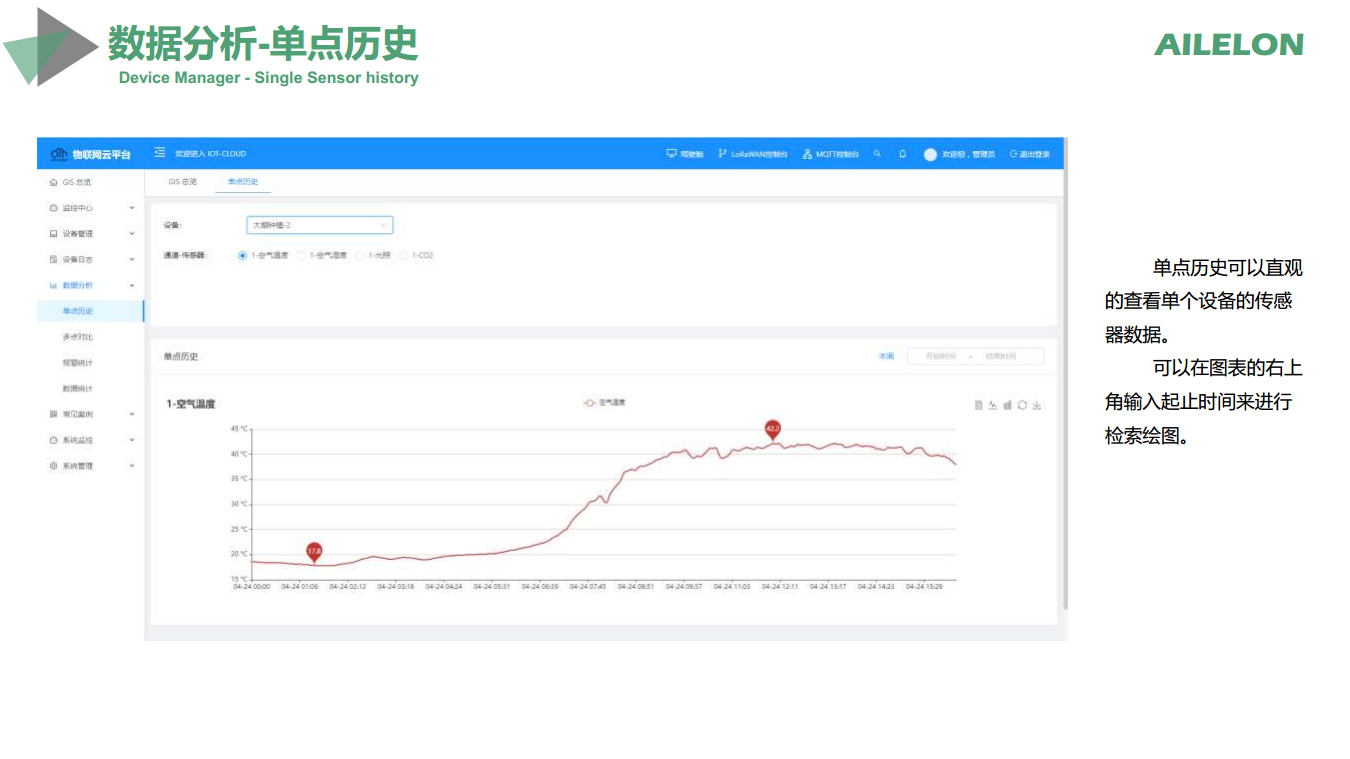The height and width of the screenshot is (759, 1350).
Task: Click the 45 °C axis label
Action: point(239,428)
